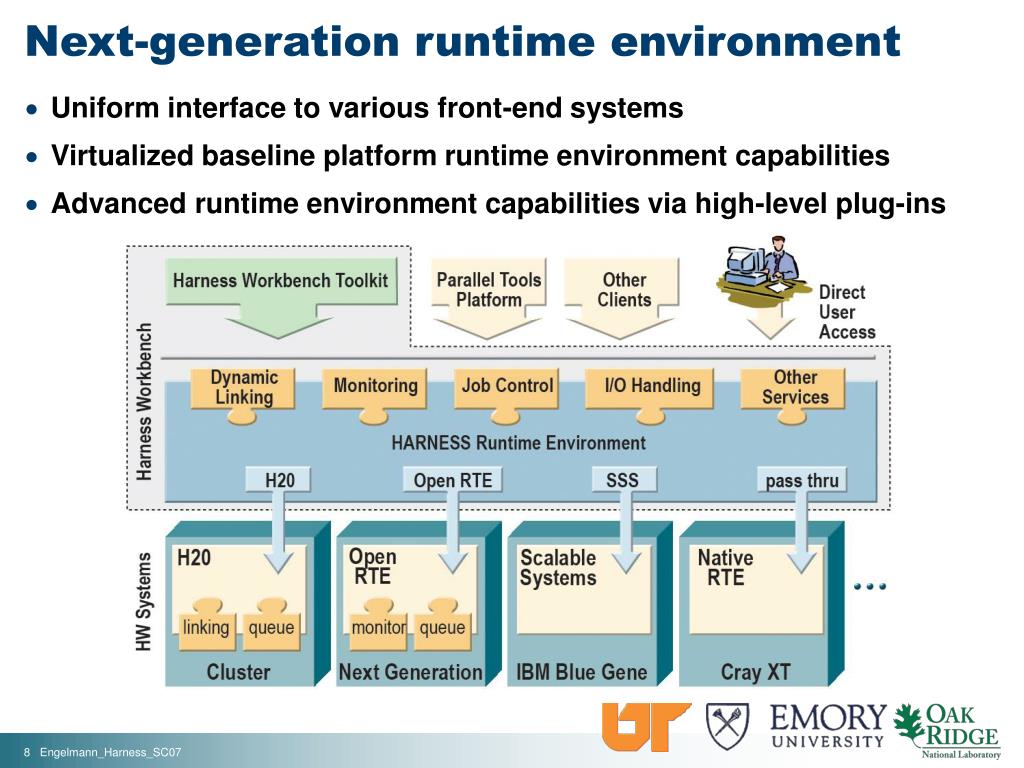Screen dimensions: 1024x768
Task: Click the Oak Ridge National Laboratory leaf logo
Action: tap(947, 730)
